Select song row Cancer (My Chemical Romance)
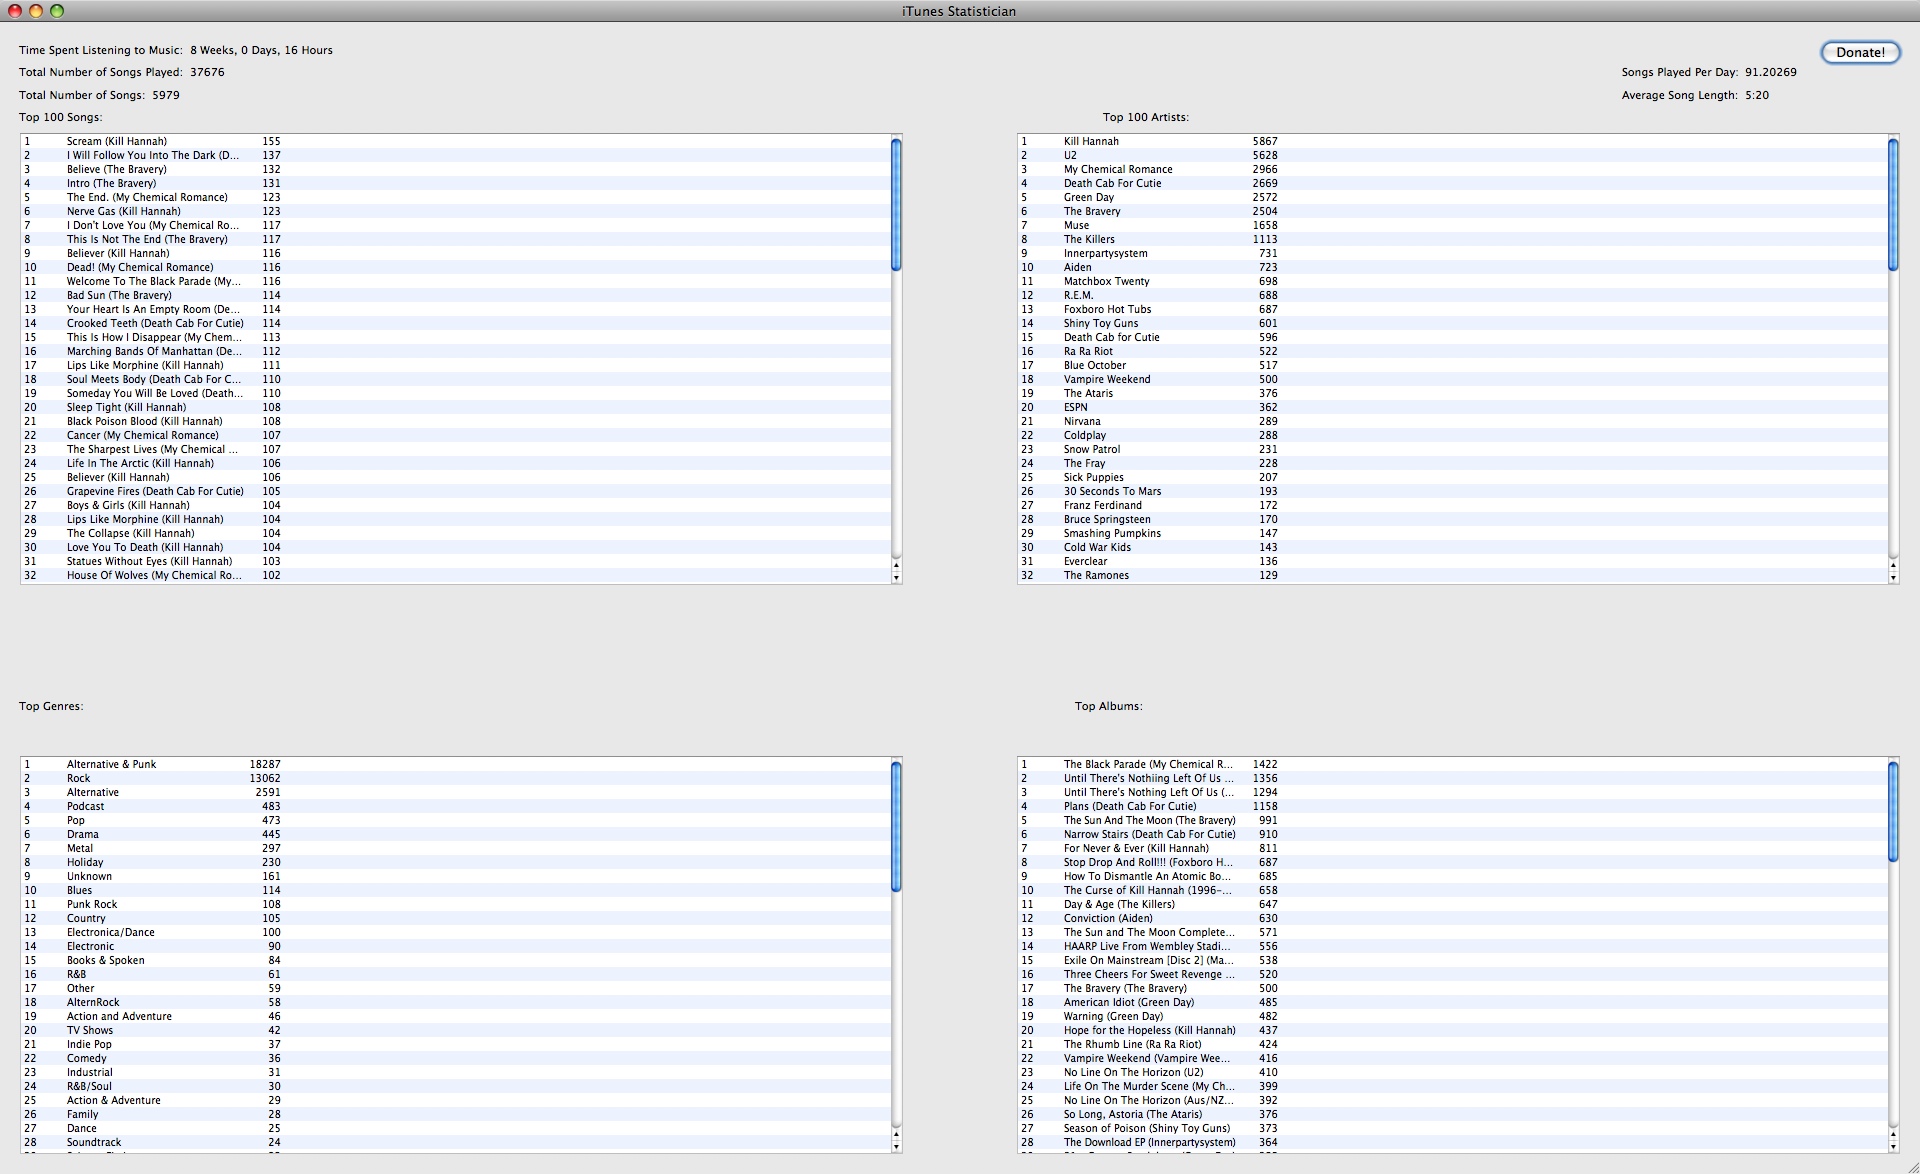Viewport: 1920px width, 1174px height. click(455, 435)
